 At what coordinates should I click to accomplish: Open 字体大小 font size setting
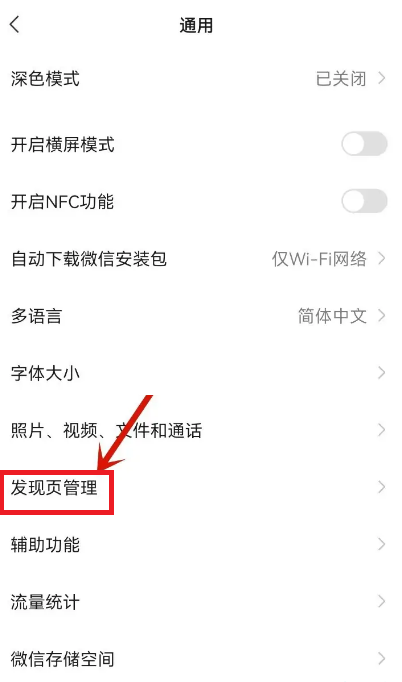pyautogui.click(x=201, y=373)
